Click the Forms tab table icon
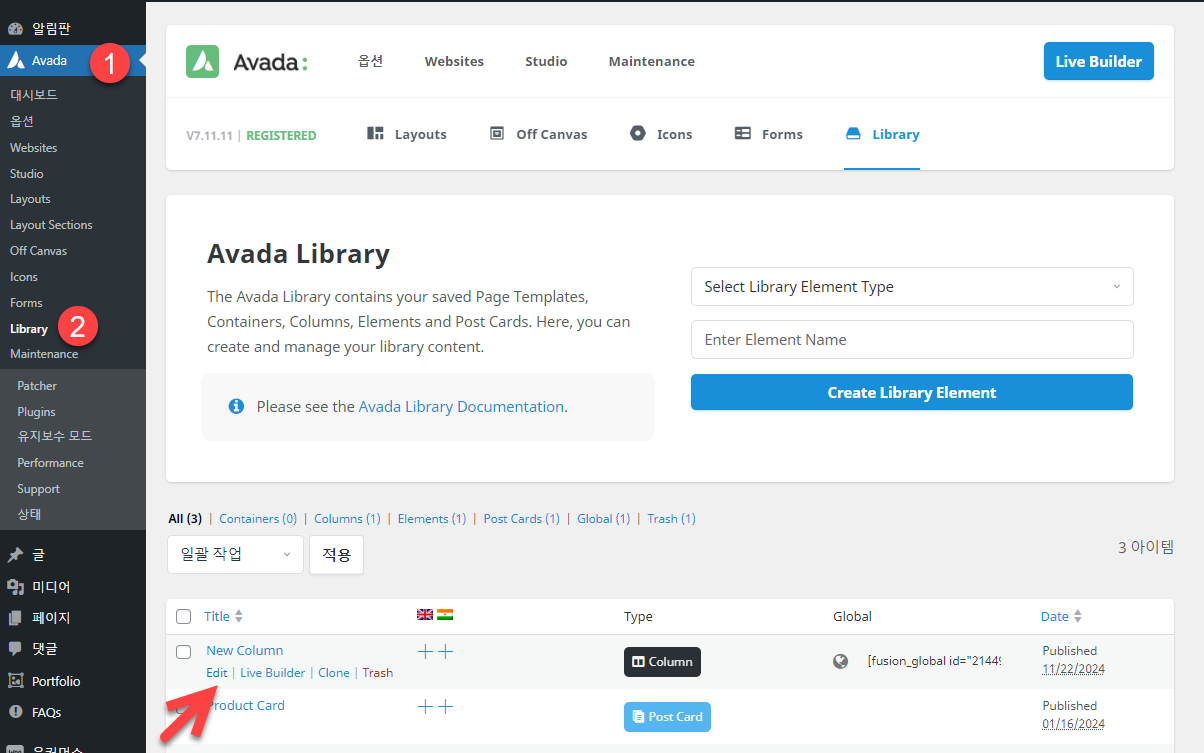Viewport: 1204px width, 753px height. point(743,133)
